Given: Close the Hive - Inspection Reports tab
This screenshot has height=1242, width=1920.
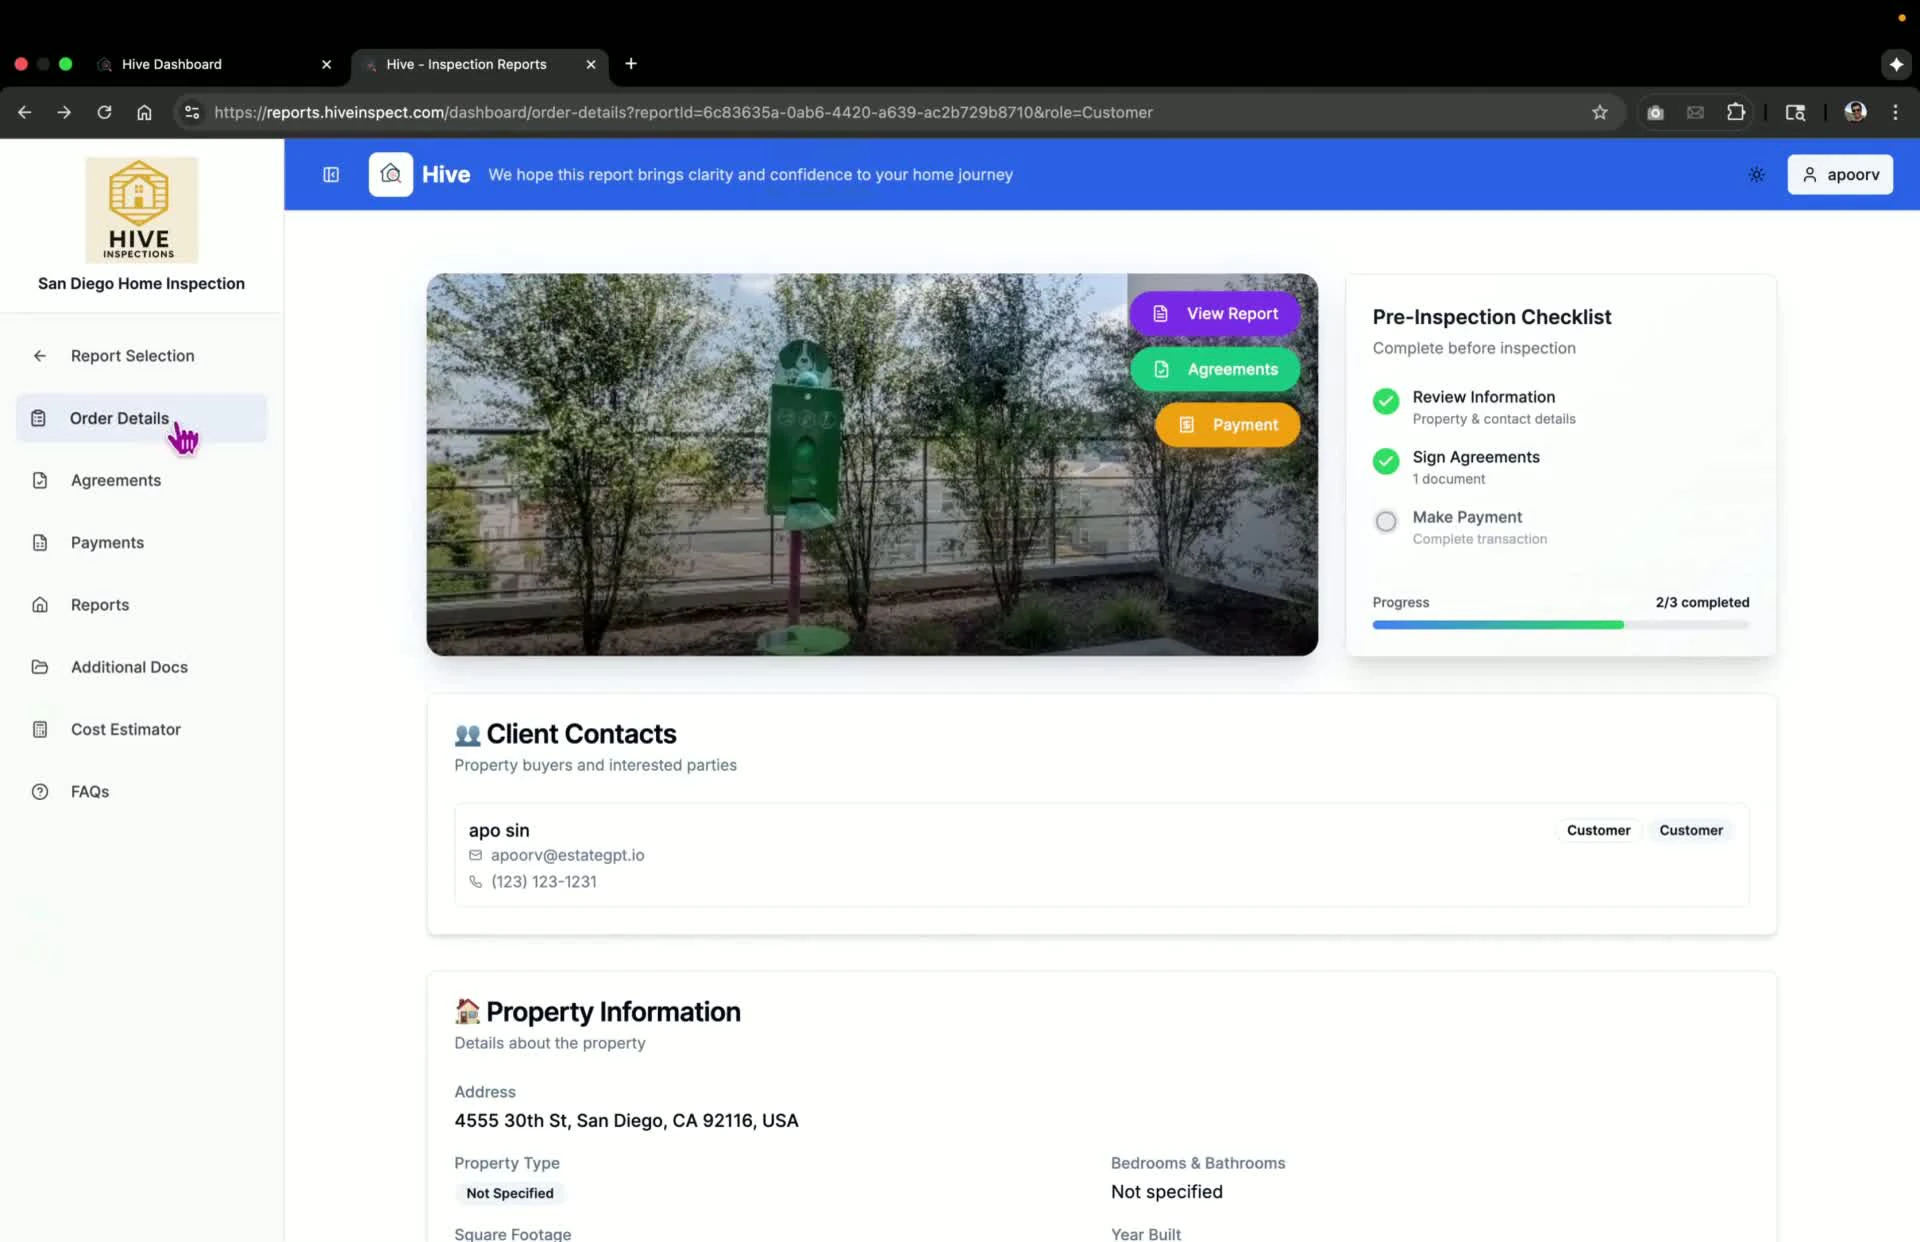Looking at the screenshot, I should (591, 64).
